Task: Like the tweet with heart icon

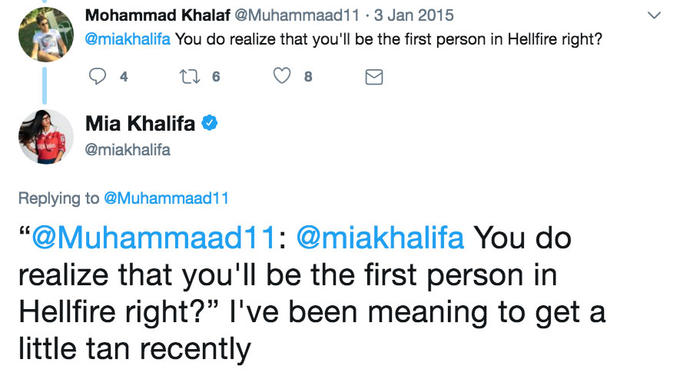Action: [x=282, y=76]
